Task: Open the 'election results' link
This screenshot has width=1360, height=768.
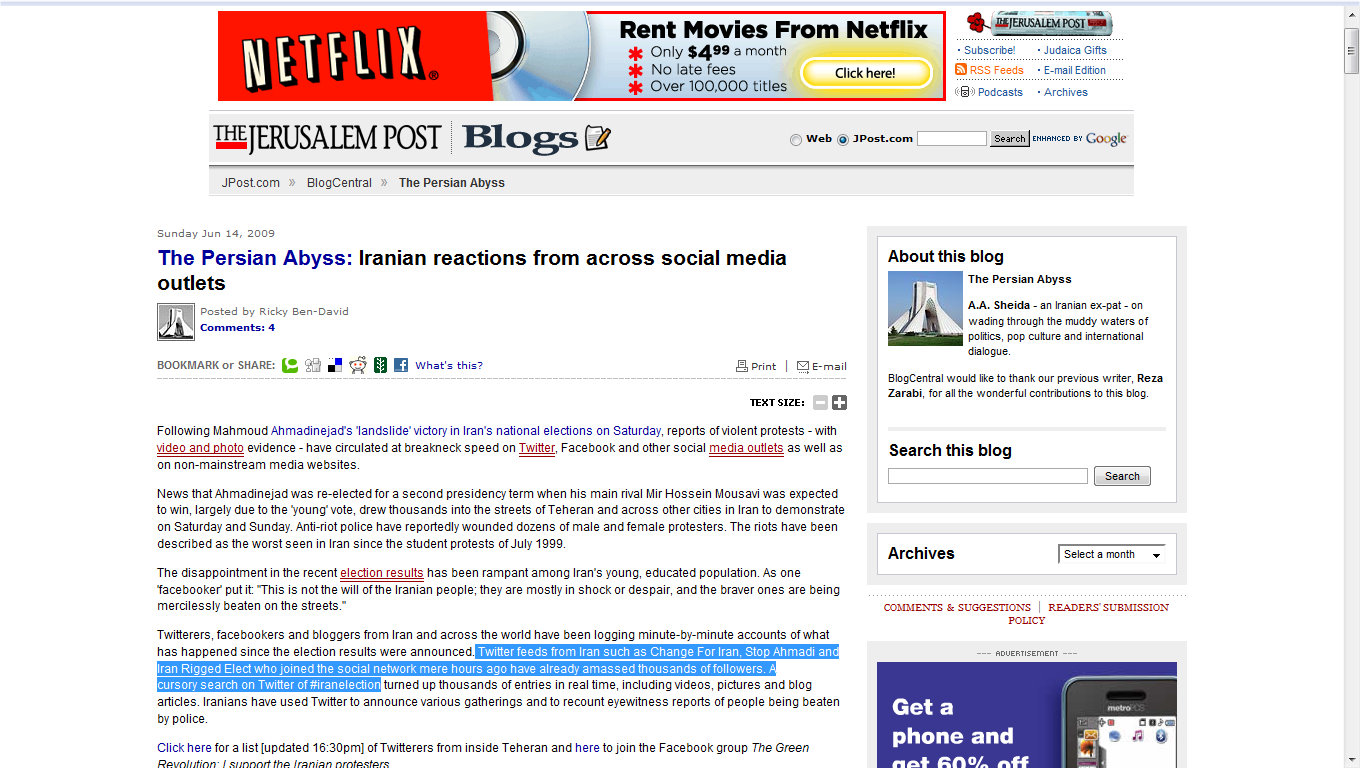Action: click(x=382, y=573)
